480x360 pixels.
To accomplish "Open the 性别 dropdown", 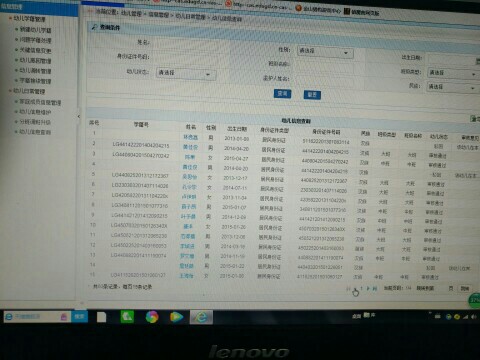I will (x=325, y=52).
